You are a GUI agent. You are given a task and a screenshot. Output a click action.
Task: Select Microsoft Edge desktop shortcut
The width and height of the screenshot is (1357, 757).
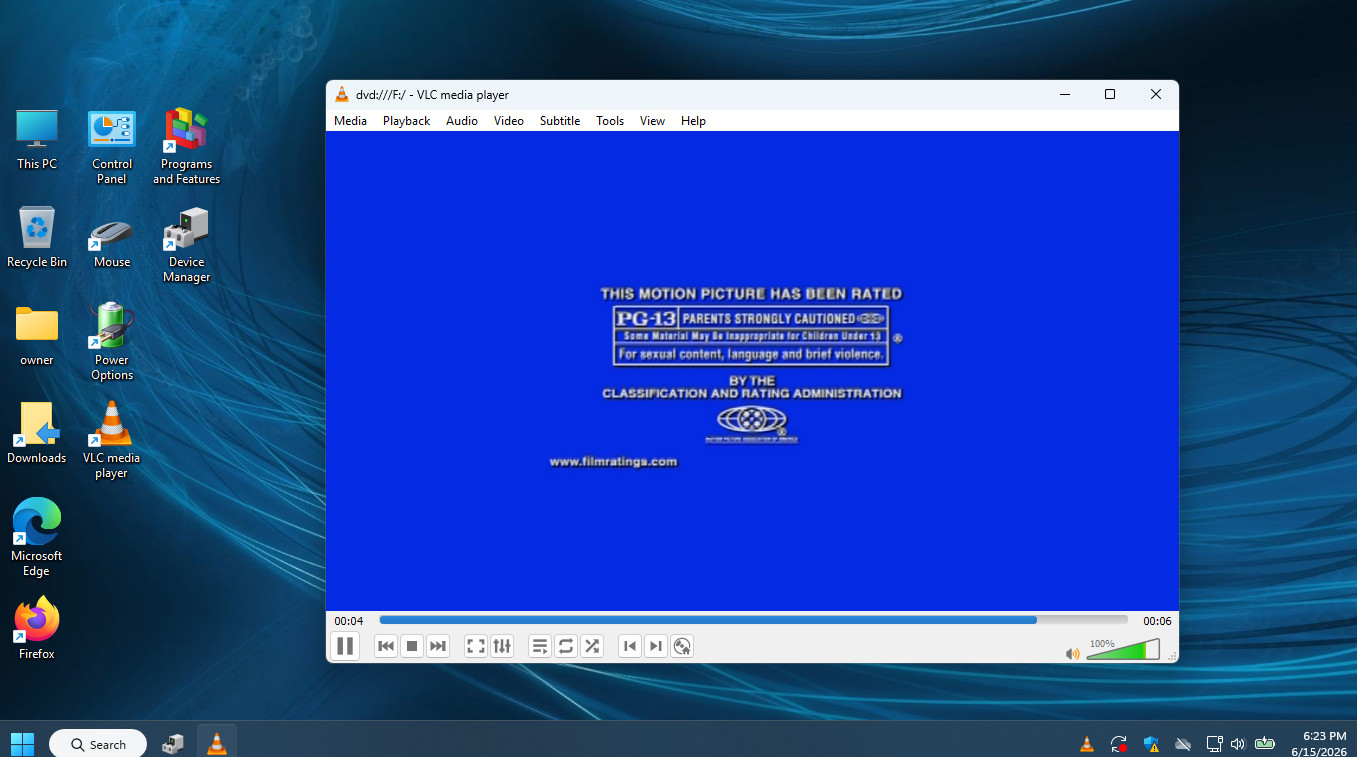(x=37, y=539)
